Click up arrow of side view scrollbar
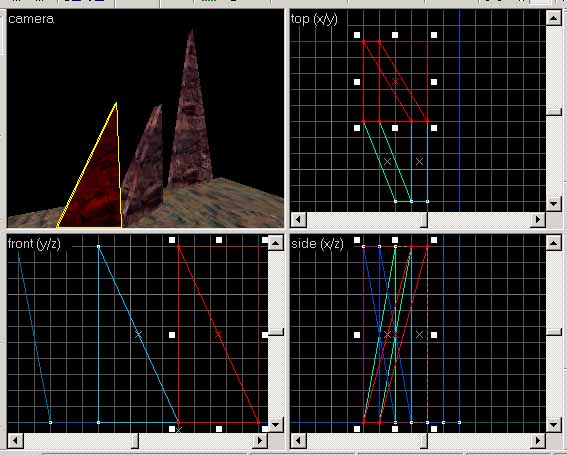Screen dimensions: 567x455 point(553,243)
